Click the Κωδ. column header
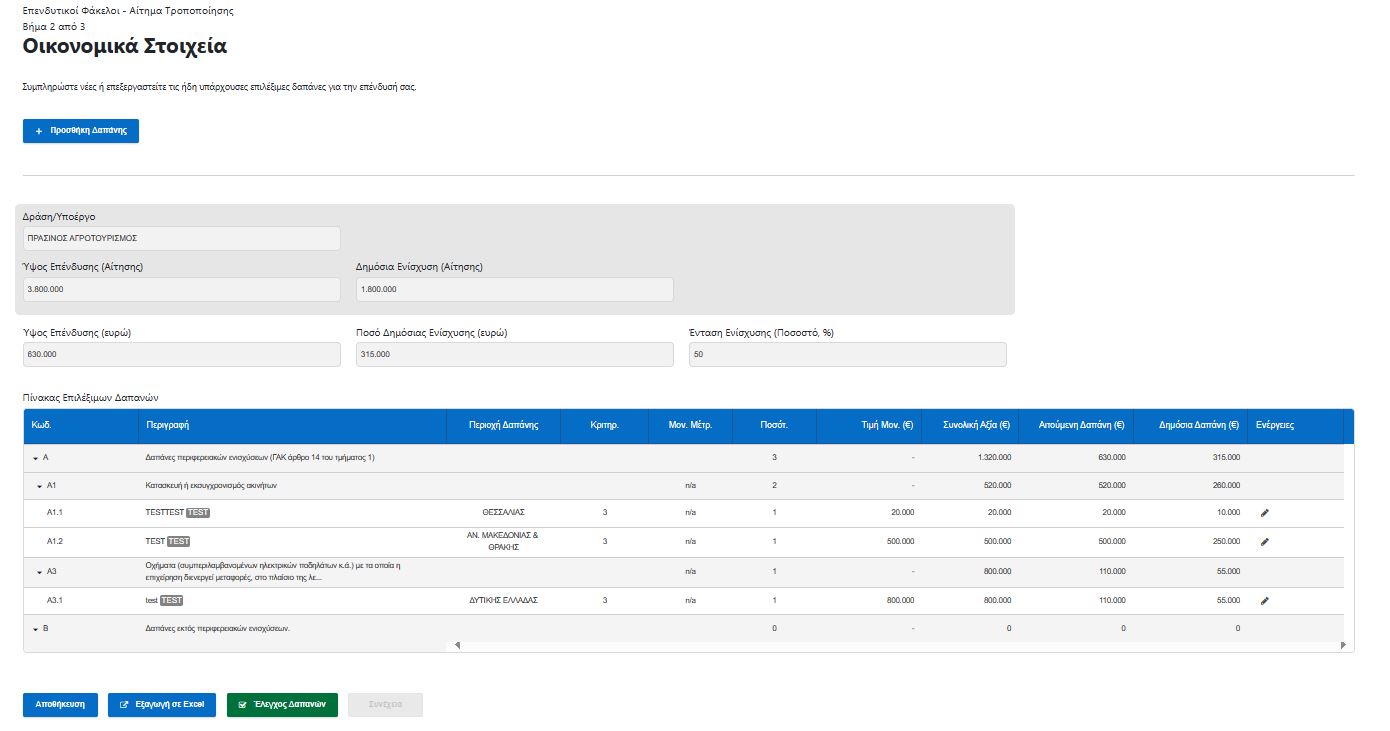 pyautogui.click(x=81, y=425)
